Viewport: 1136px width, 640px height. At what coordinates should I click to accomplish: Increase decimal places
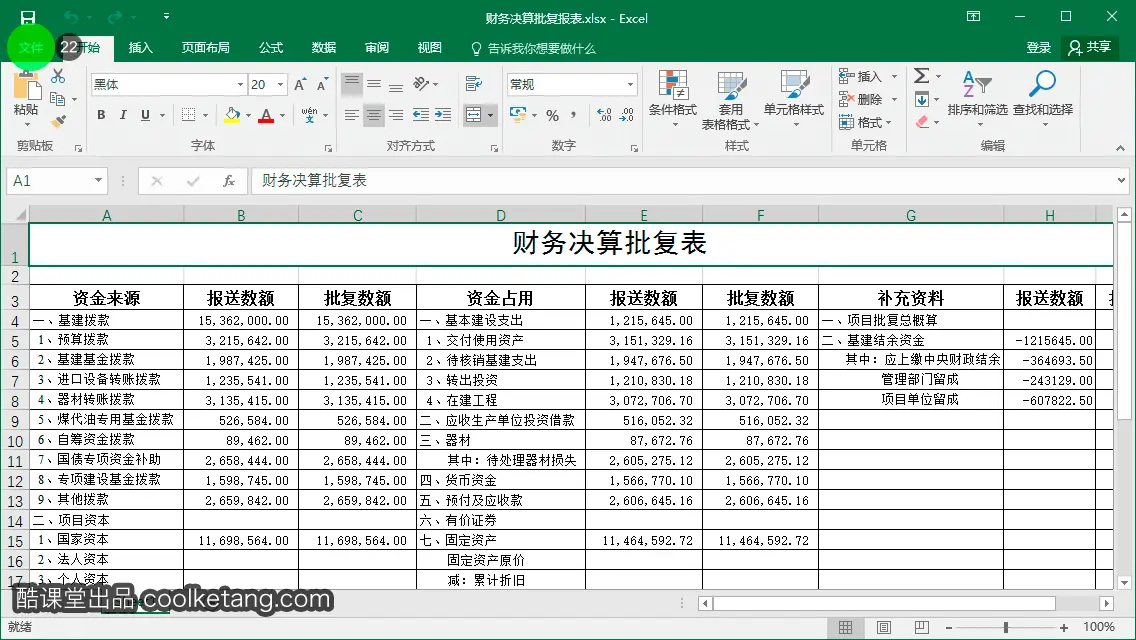[x=604, y=115]
